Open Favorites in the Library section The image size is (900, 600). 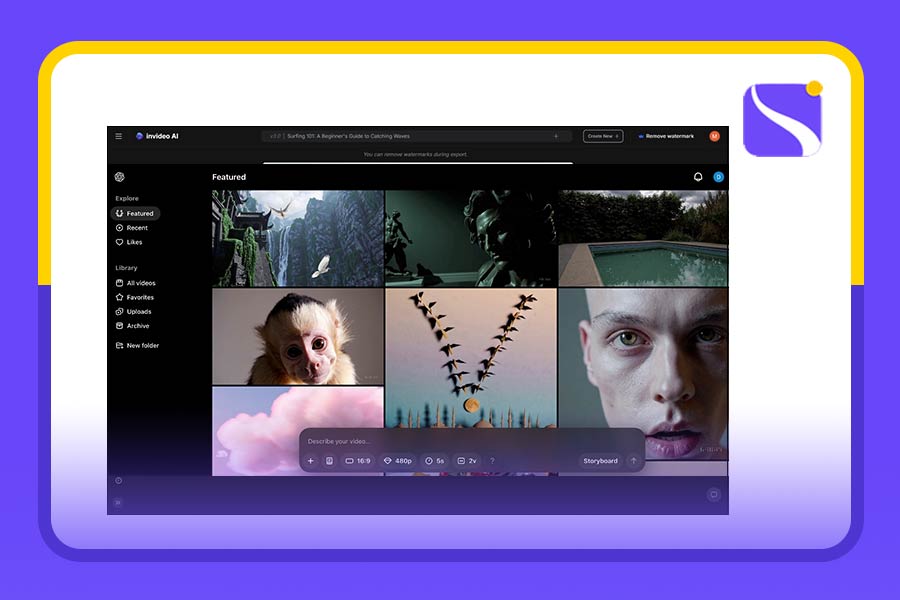(x=139, y=297)
